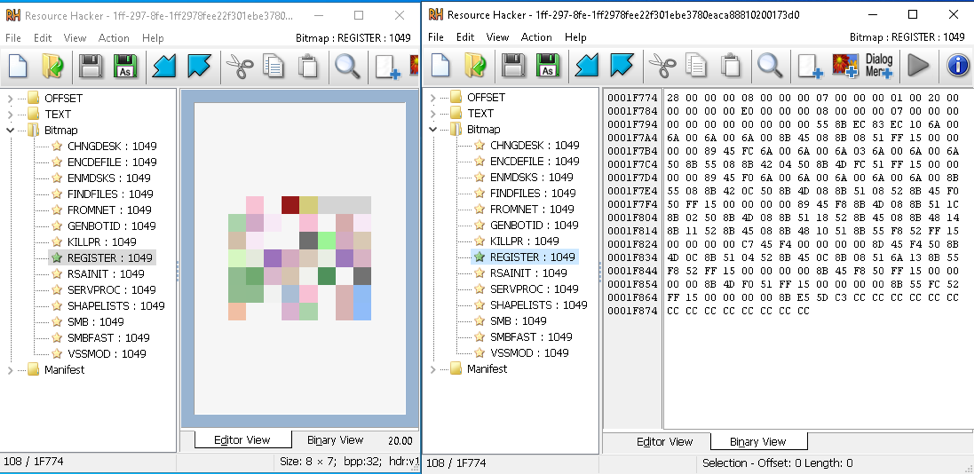Viewport: 974px width, 474px height.
Task: Select SHAPELISTS : 1049 in right tree
Action: point(538,305)
